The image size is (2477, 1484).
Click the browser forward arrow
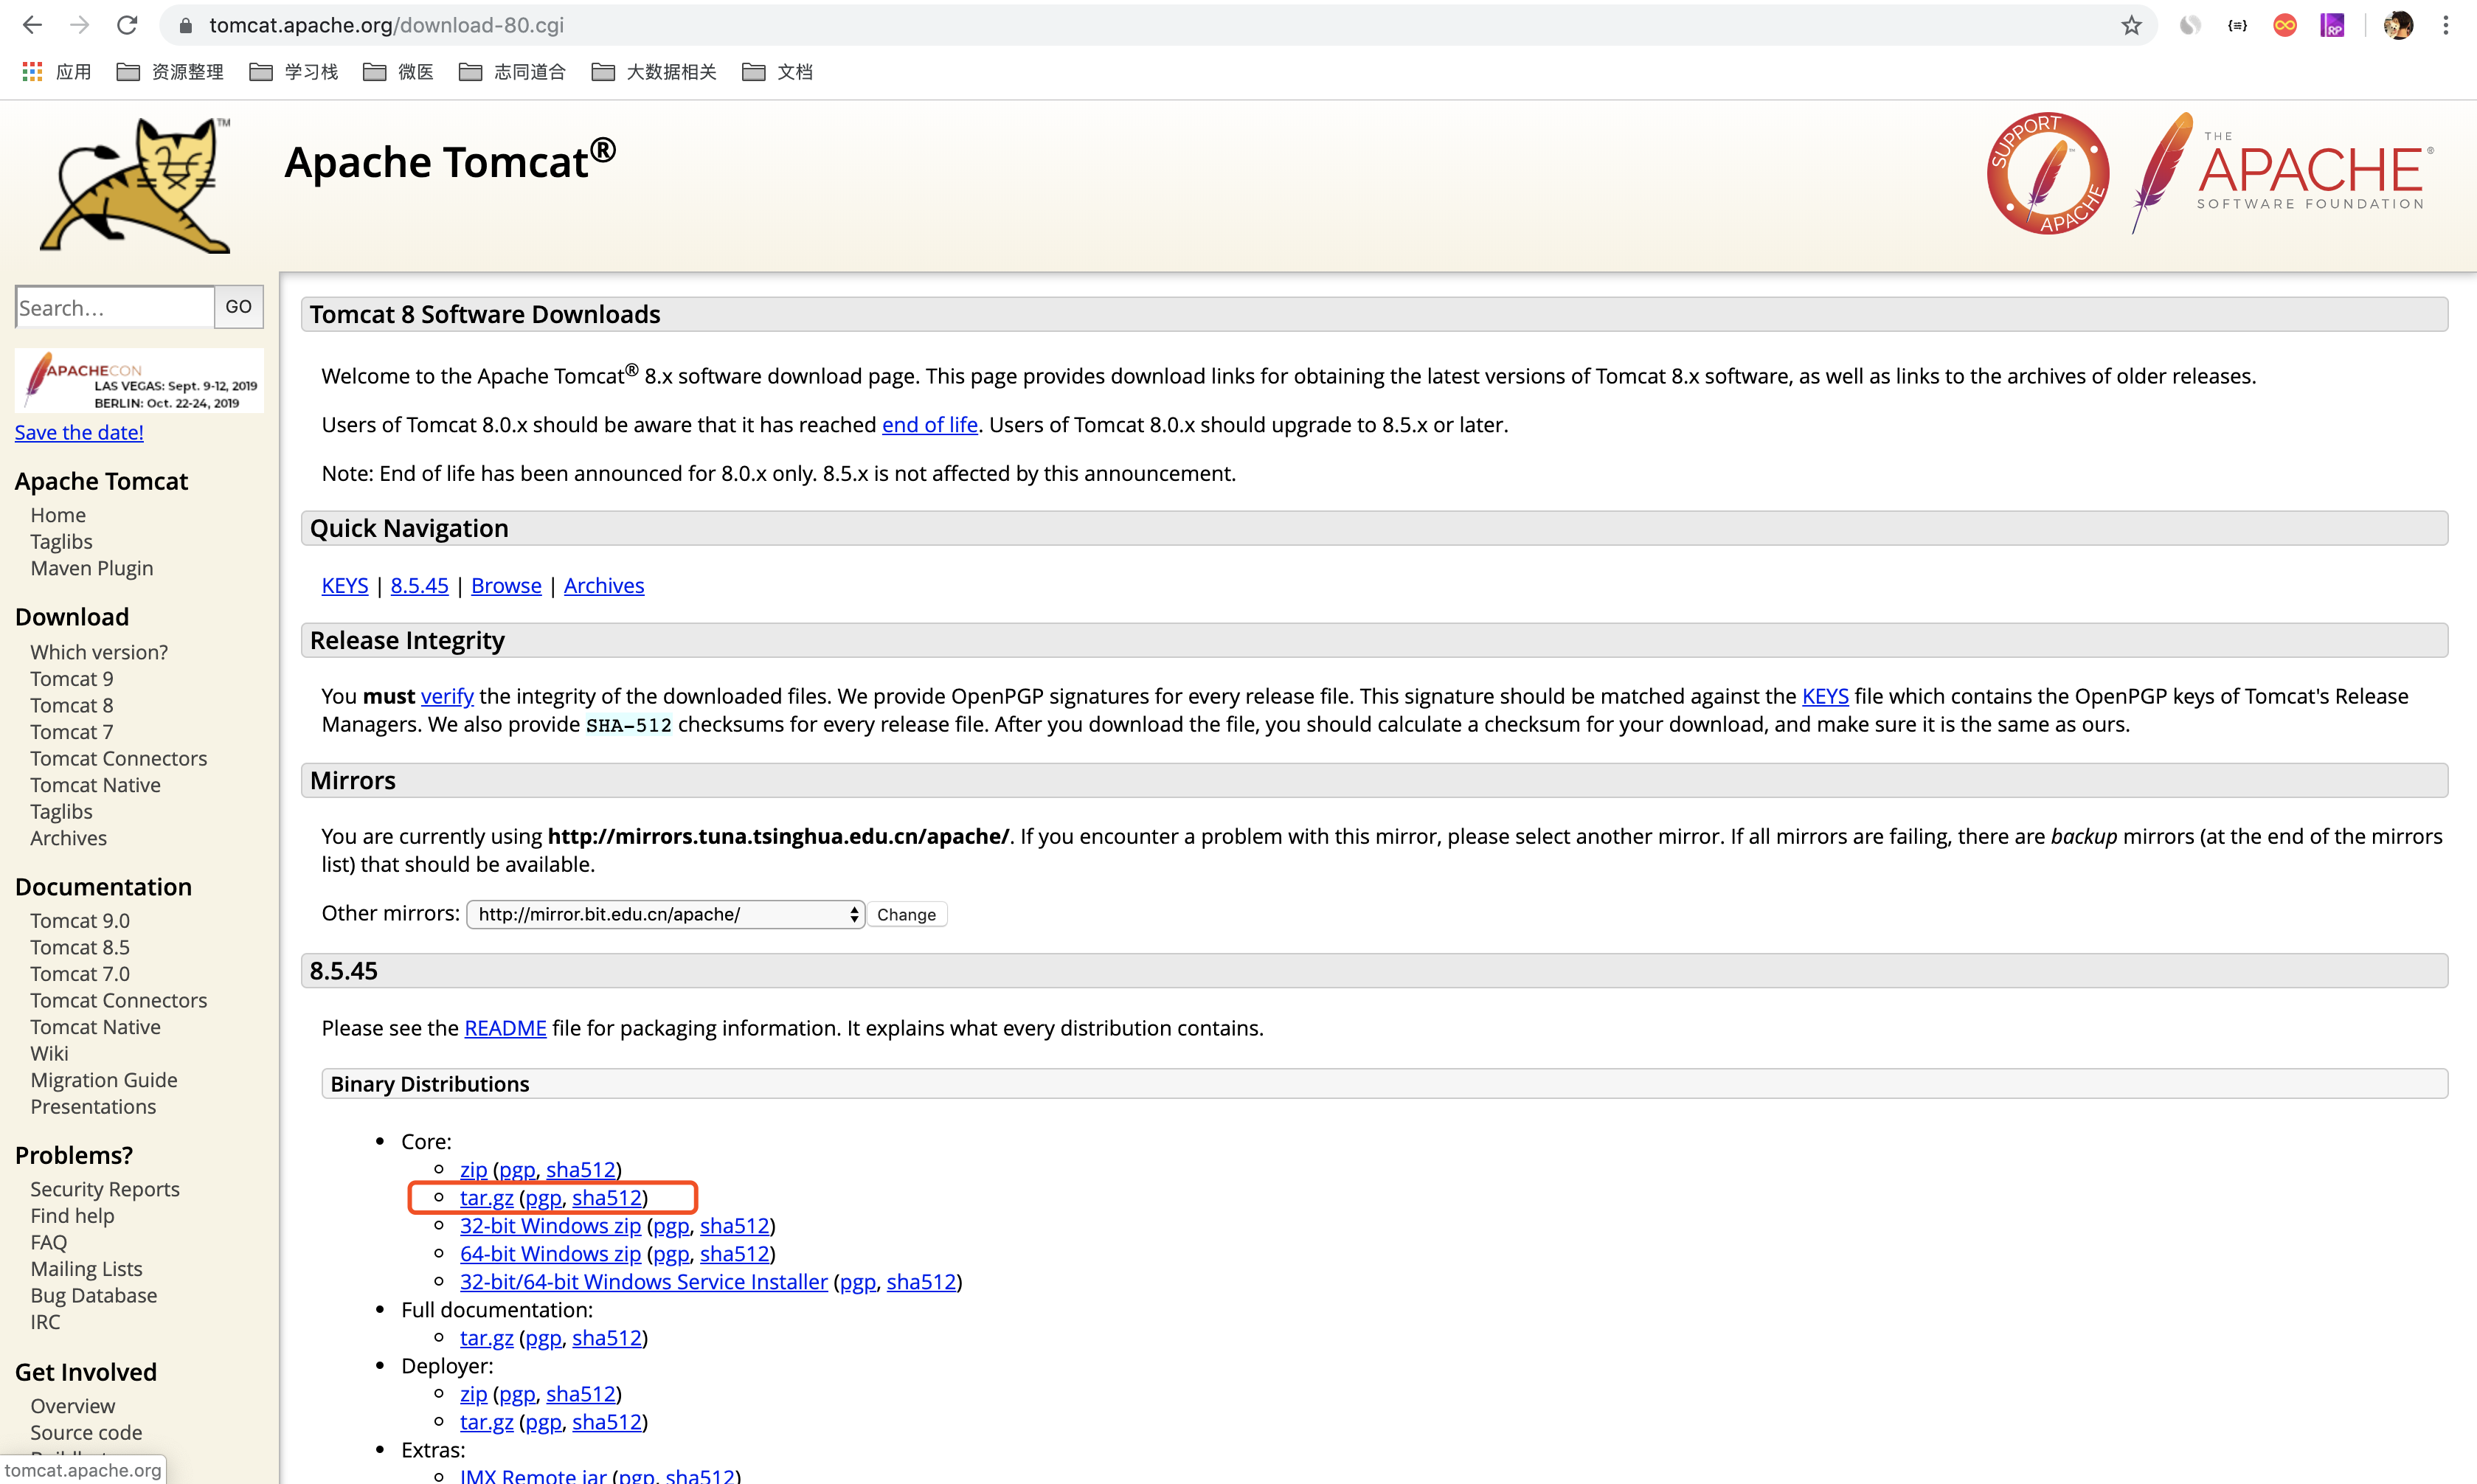point(80,25)
